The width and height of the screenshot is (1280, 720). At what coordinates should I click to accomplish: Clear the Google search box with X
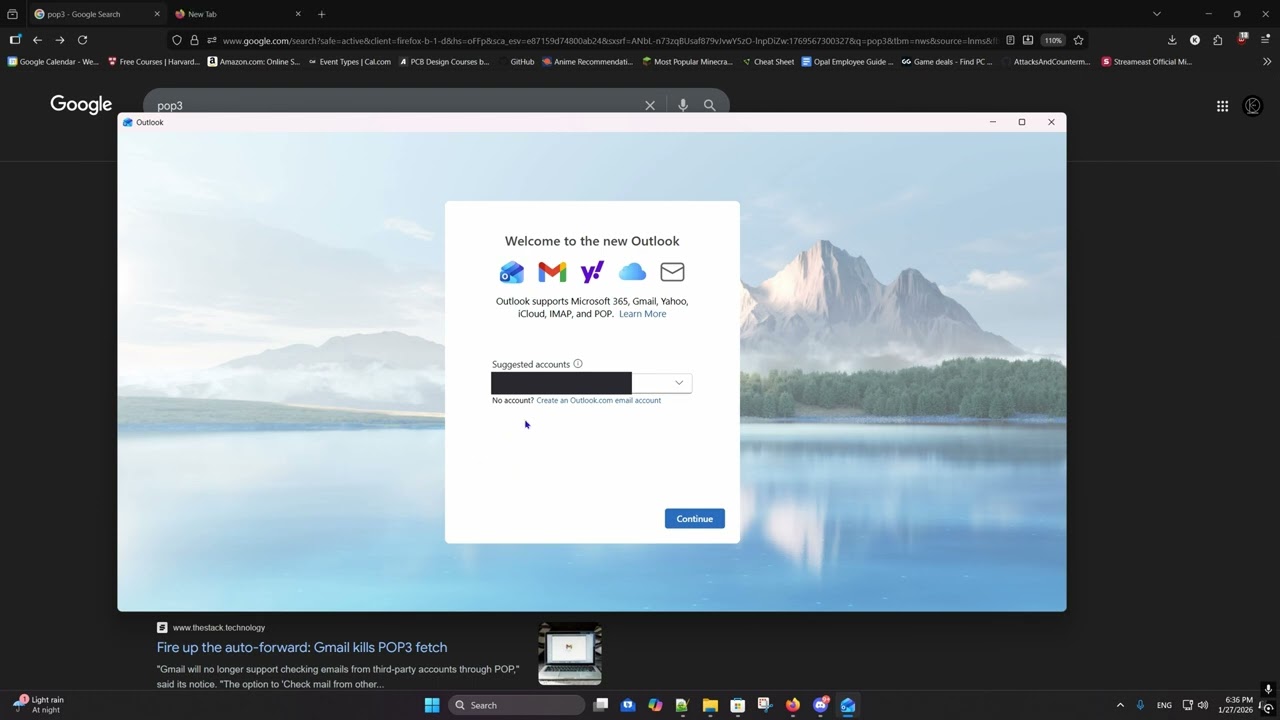tap(650, 105)
